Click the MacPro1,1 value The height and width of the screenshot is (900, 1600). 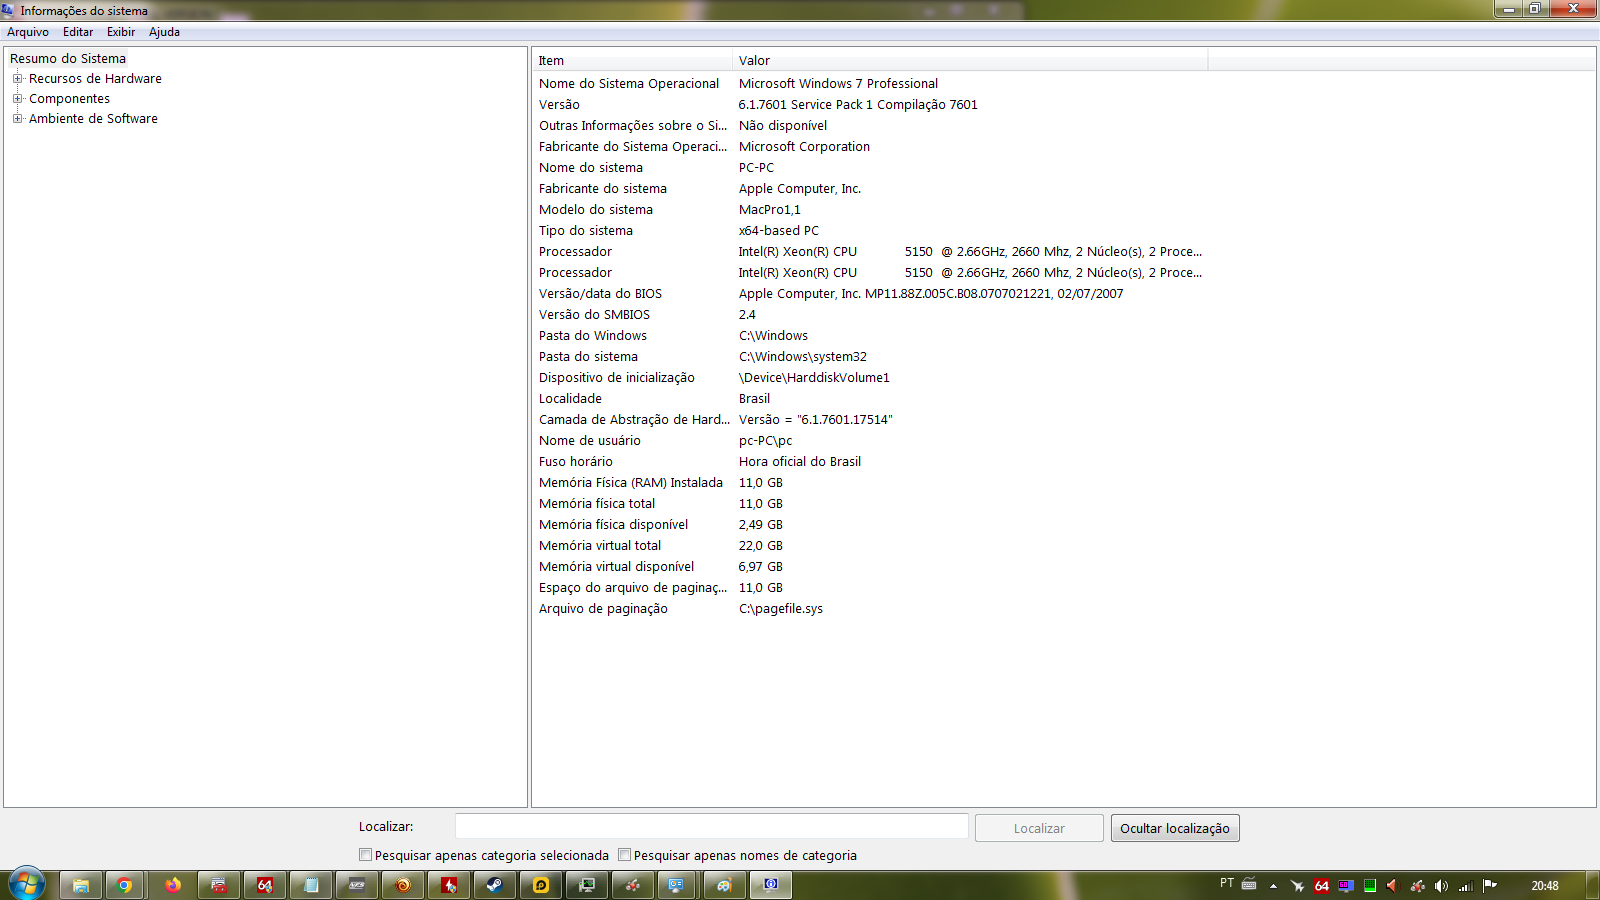769,210
